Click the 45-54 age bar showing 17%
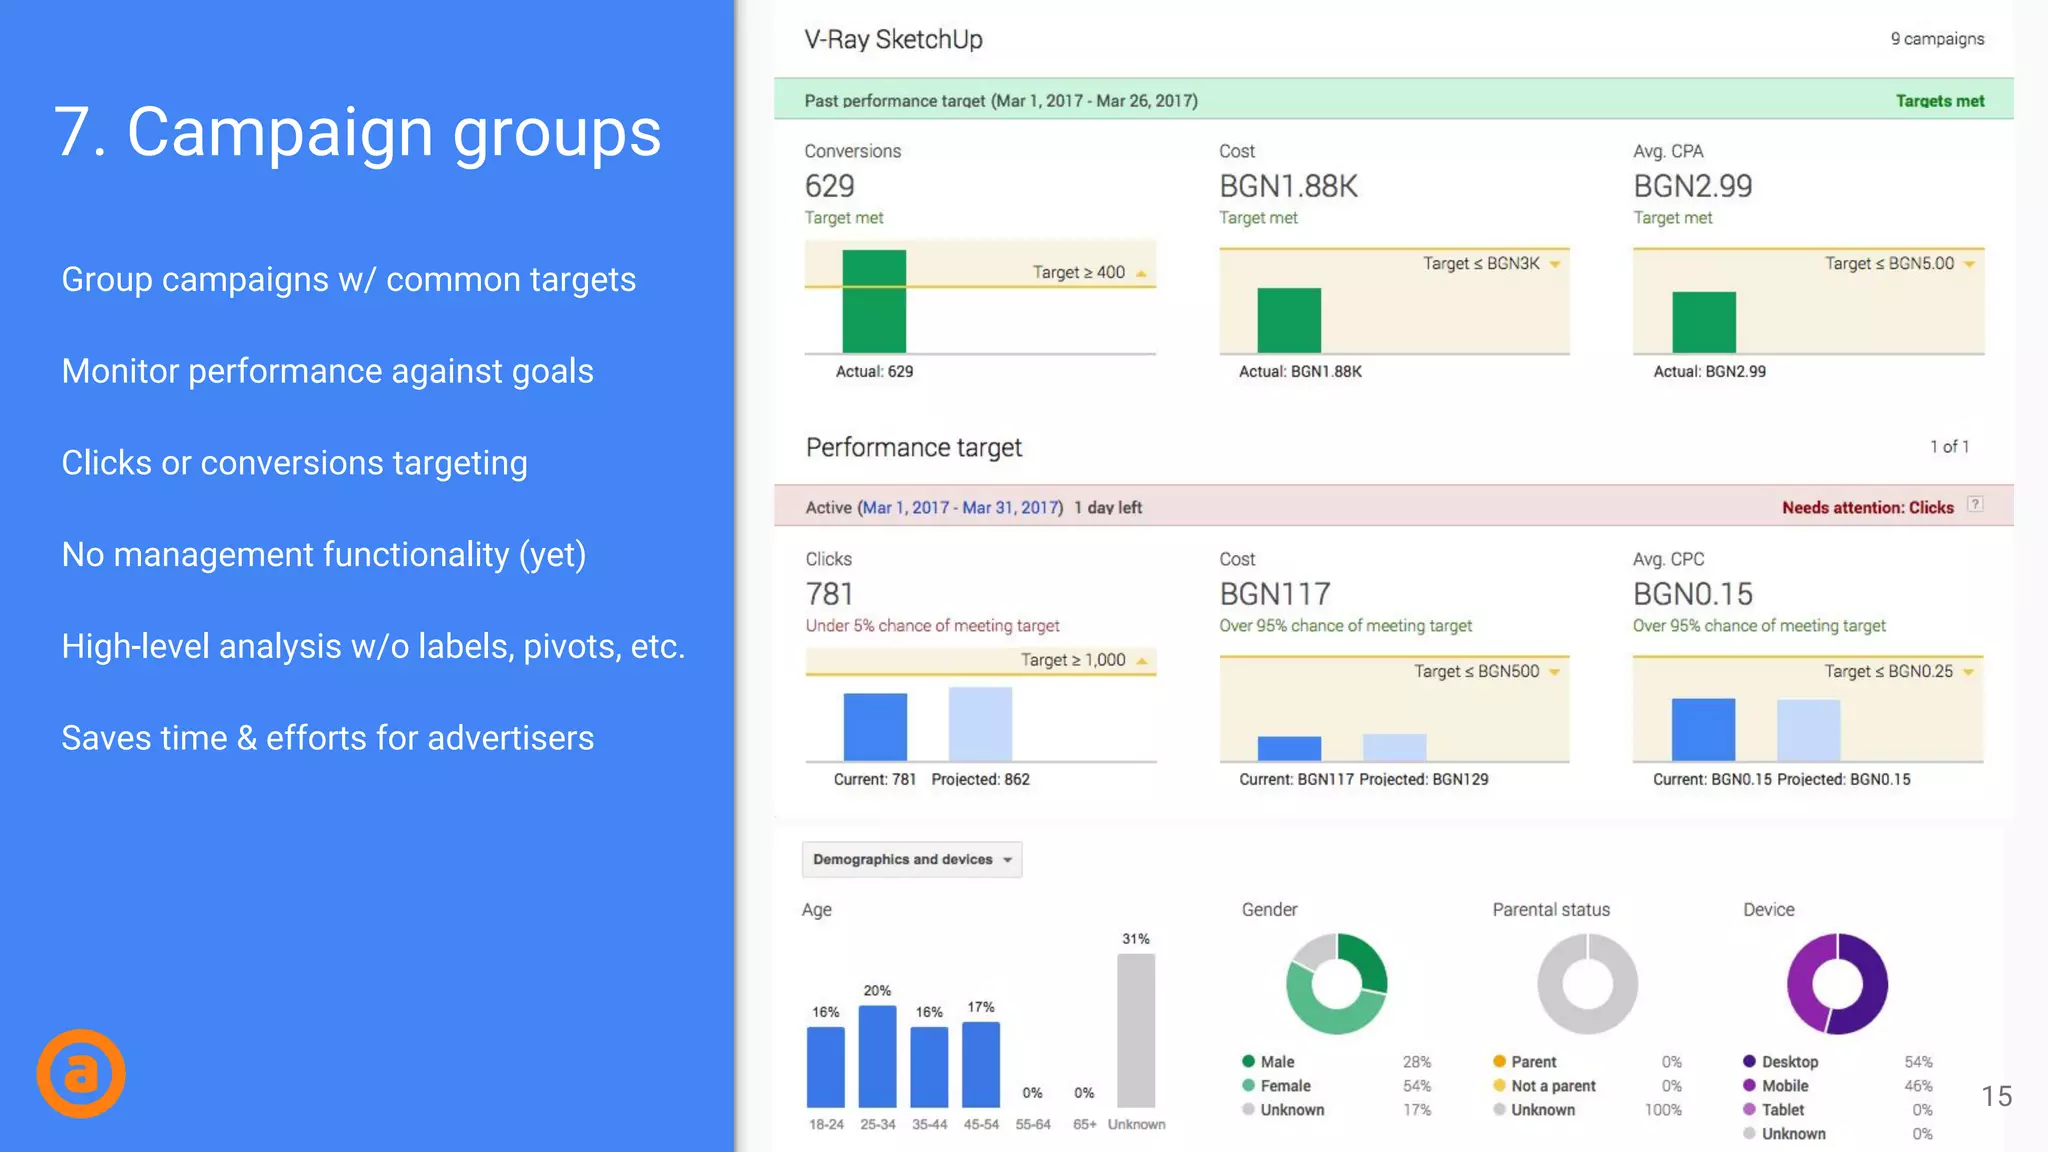The width and height of the screenshot is (2048, 1152). 981,1064
